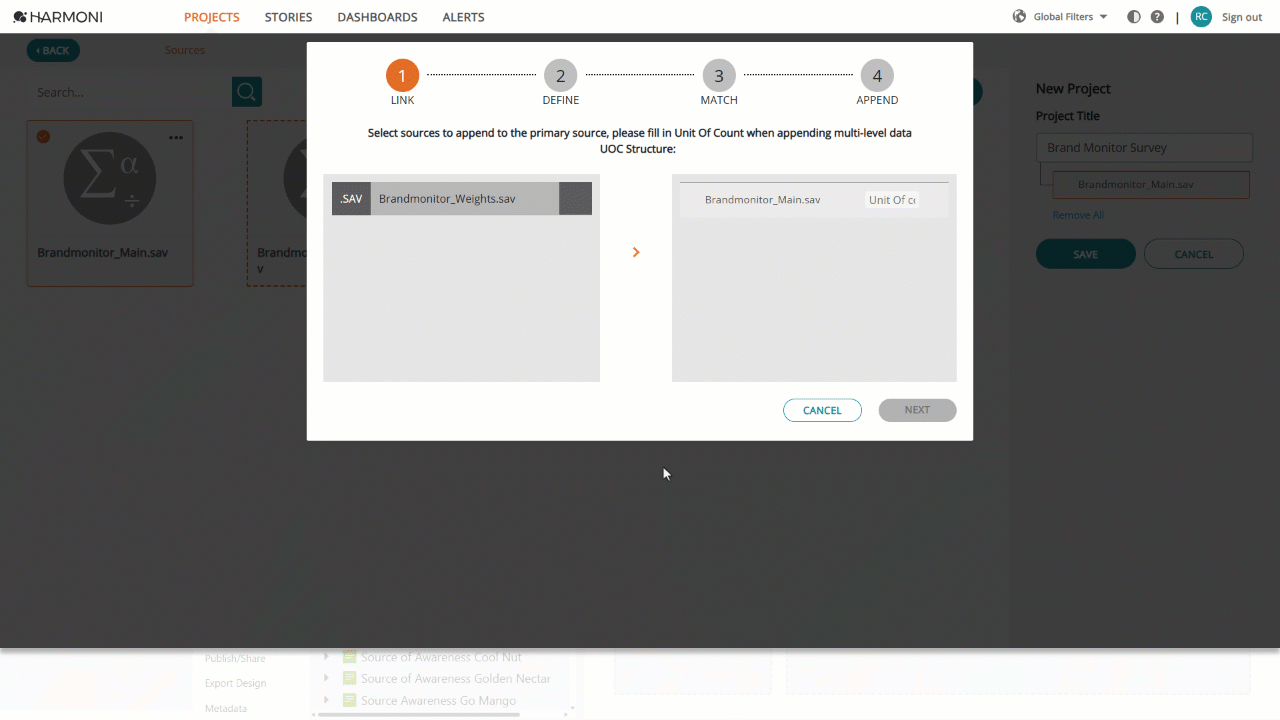Screen dimensions: 1280x720
Task: Click the Remove All link
Action: (1078, 215)
